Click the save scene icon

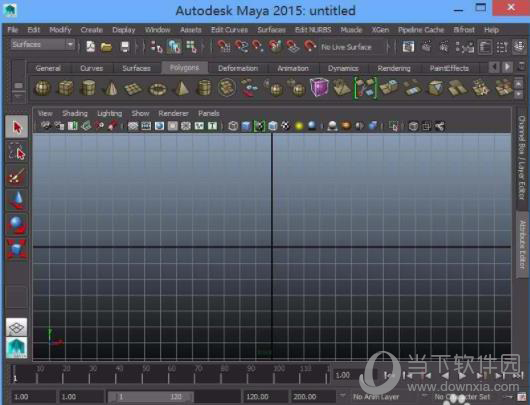[x=124, y=47]
